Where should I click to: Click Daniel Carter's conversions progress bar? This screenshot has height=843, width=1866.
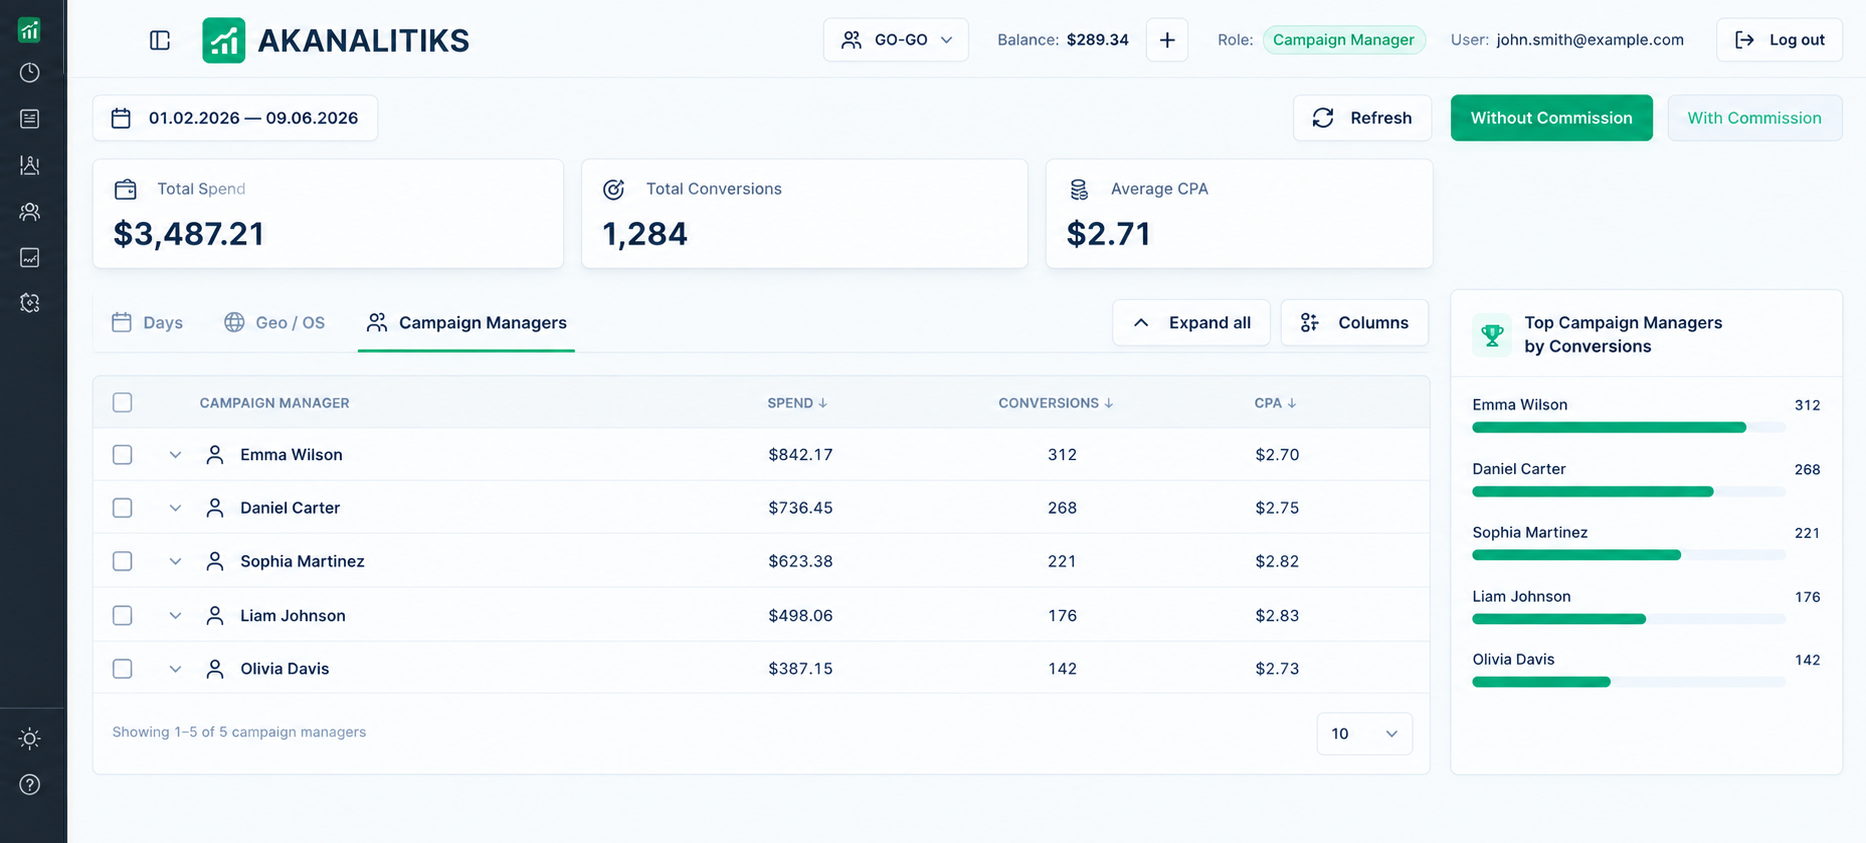point(1628,492)
